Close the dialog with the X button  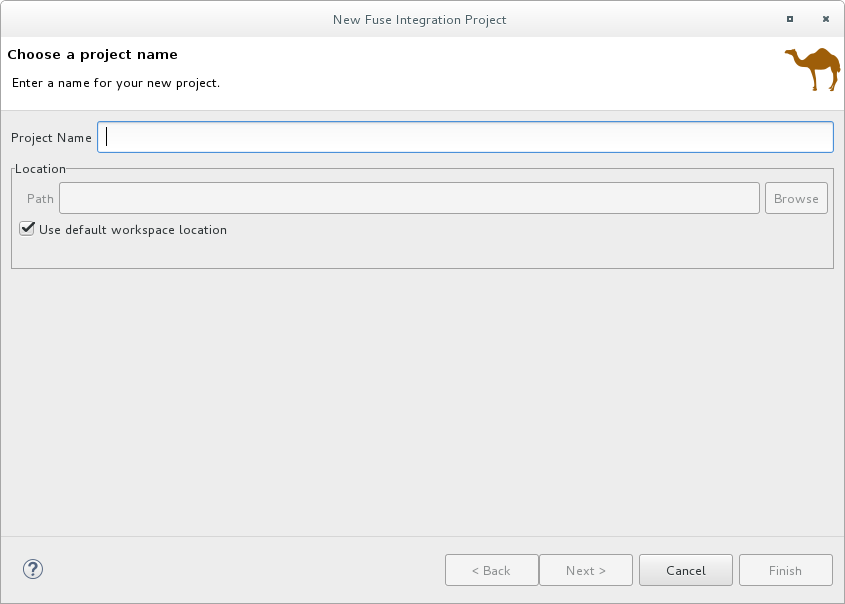(826, 19)
